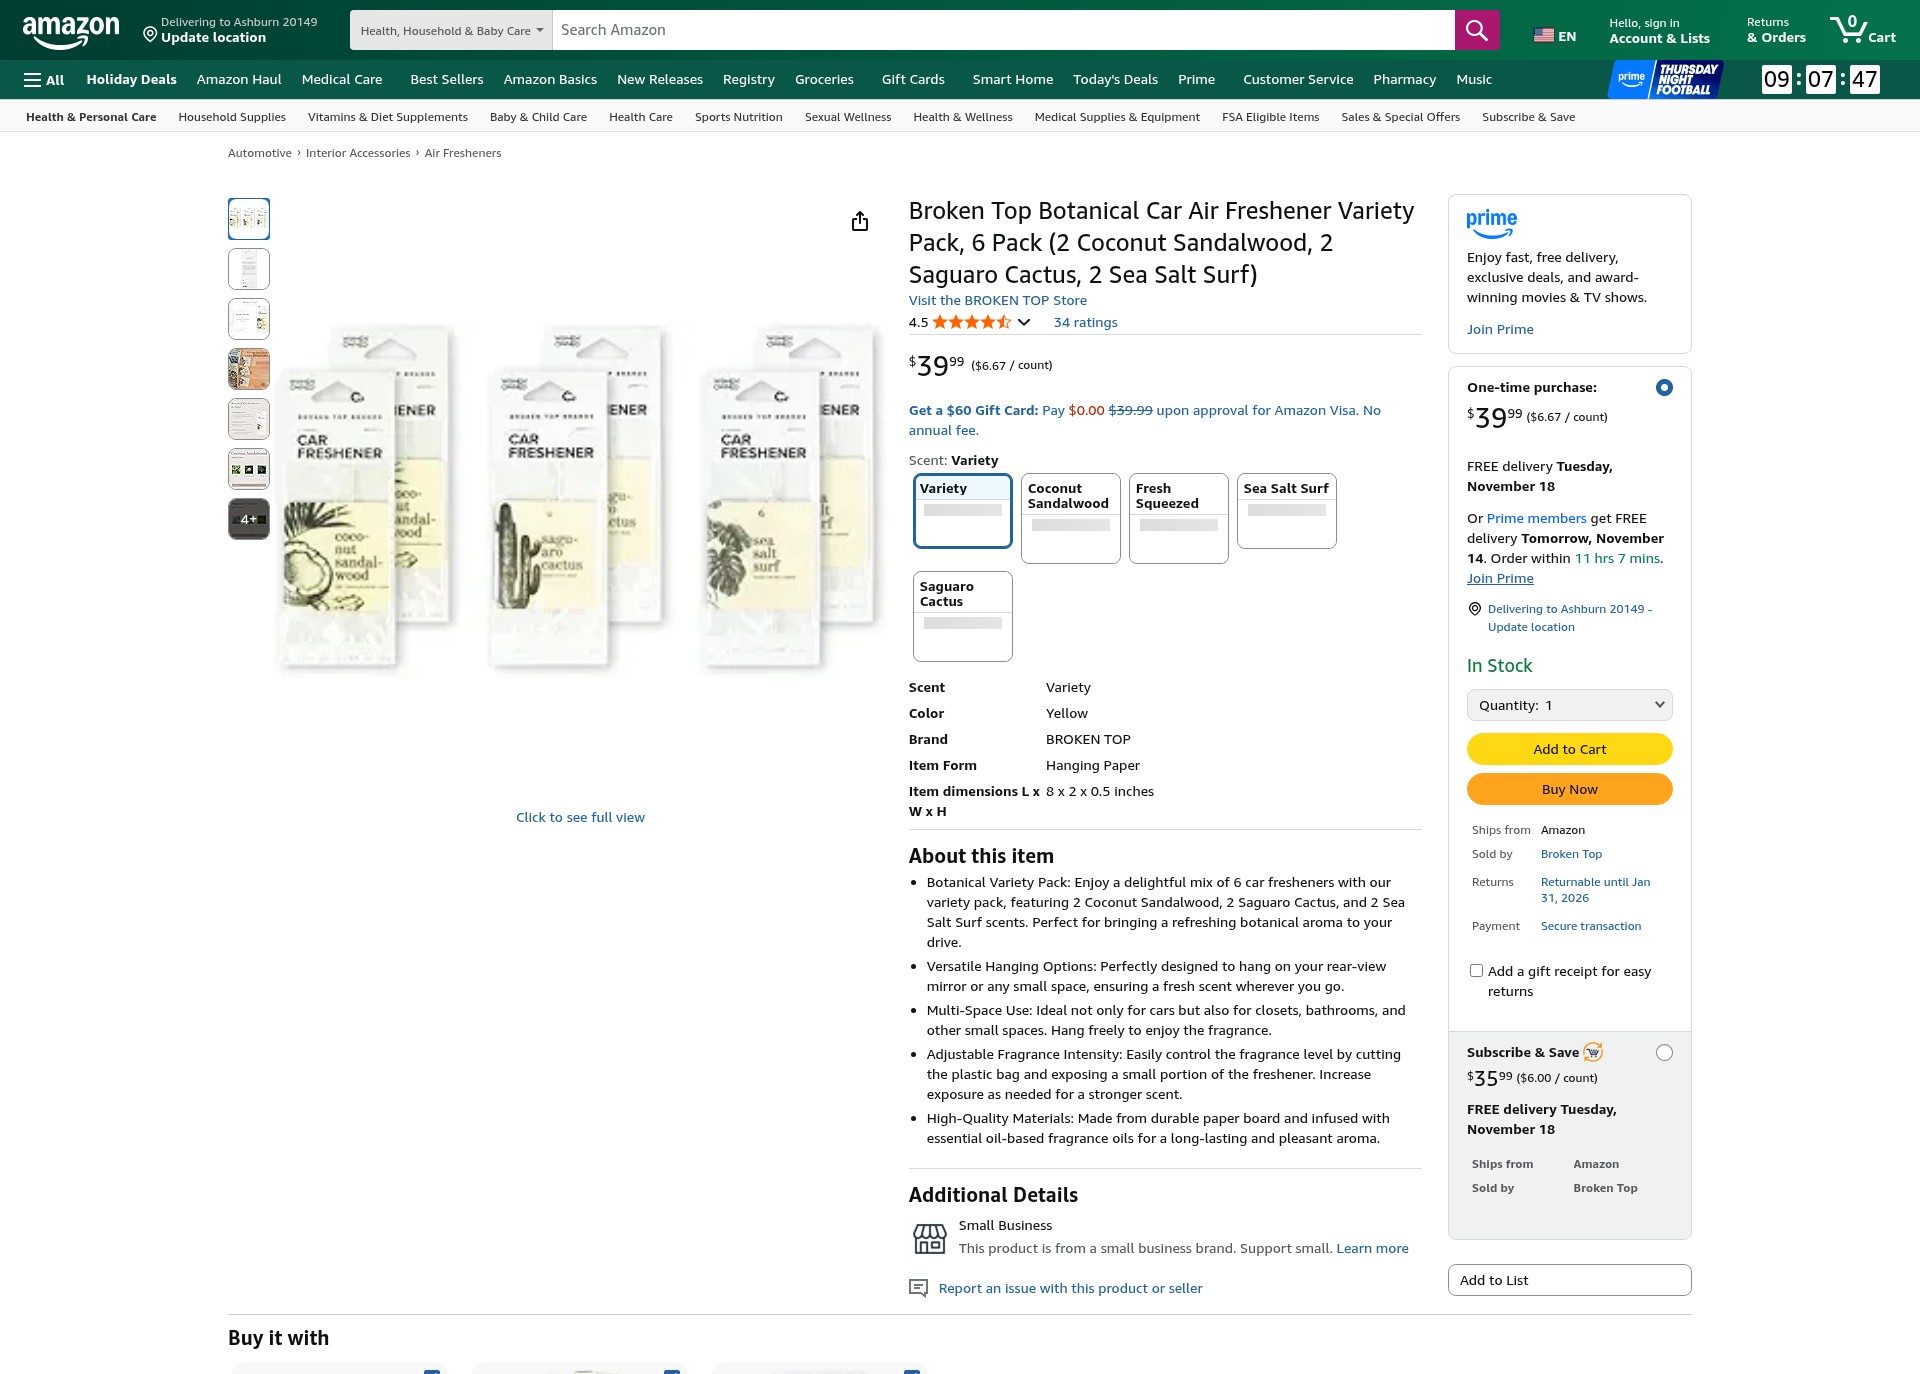Click the star rating icons
The height and width of the screenshot is (1374, 1920).
pos(972,322)
